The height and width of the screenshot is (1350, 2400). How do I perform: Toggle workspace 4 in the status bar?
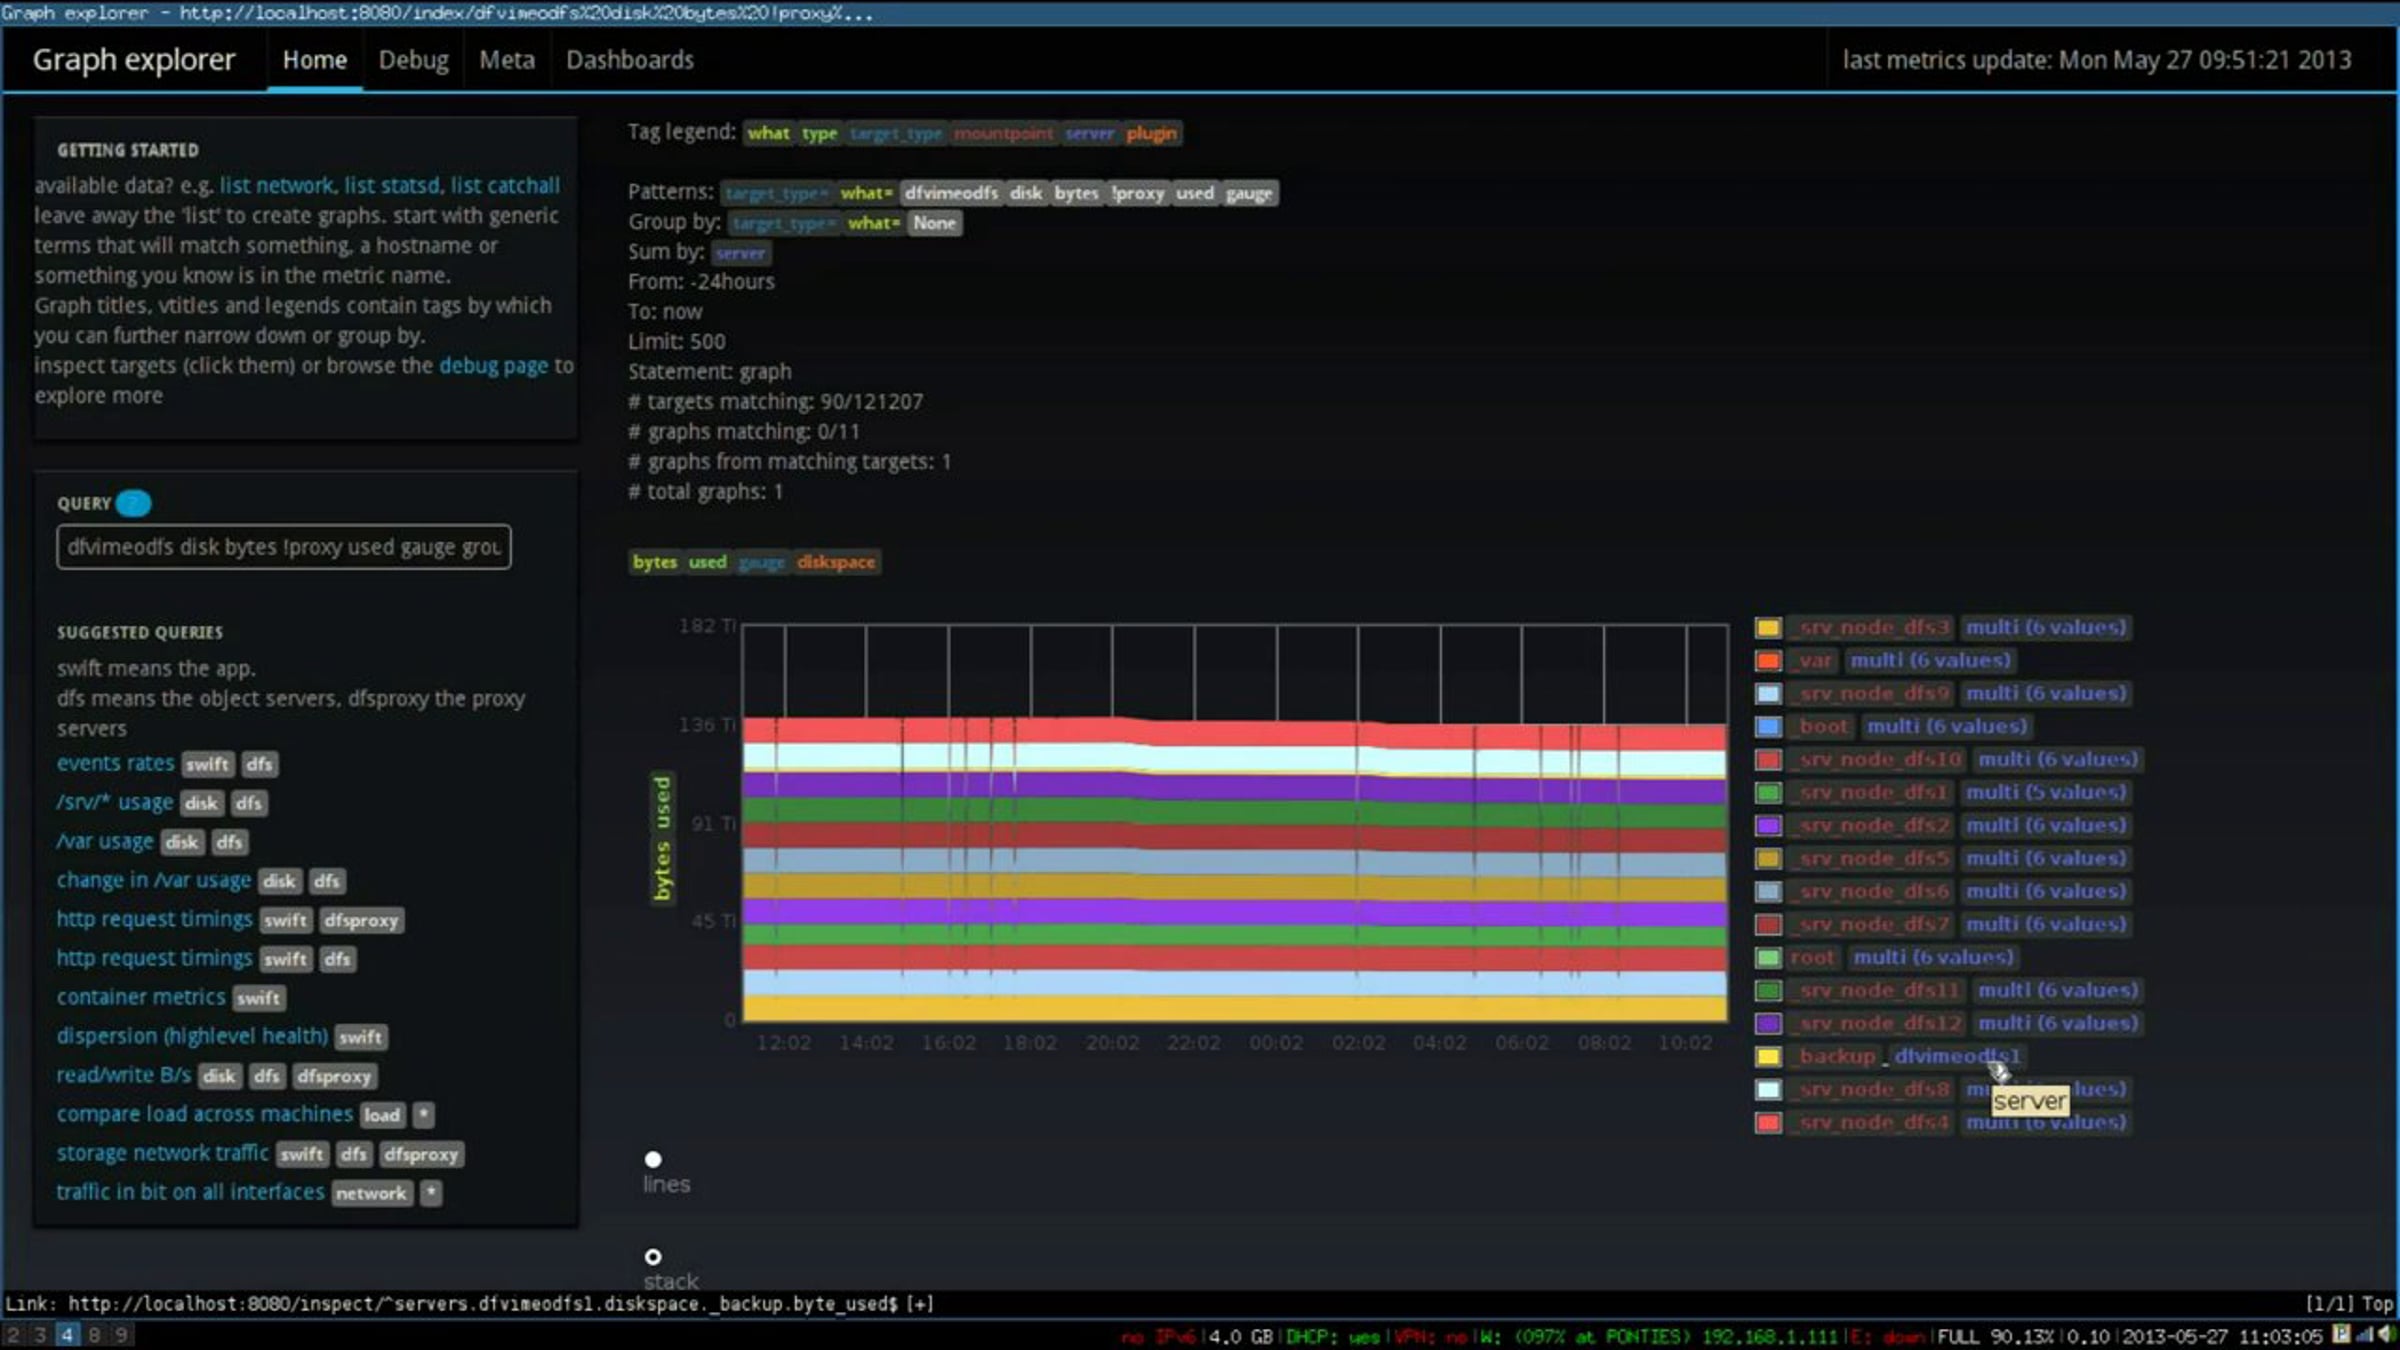pos(67,1335)
